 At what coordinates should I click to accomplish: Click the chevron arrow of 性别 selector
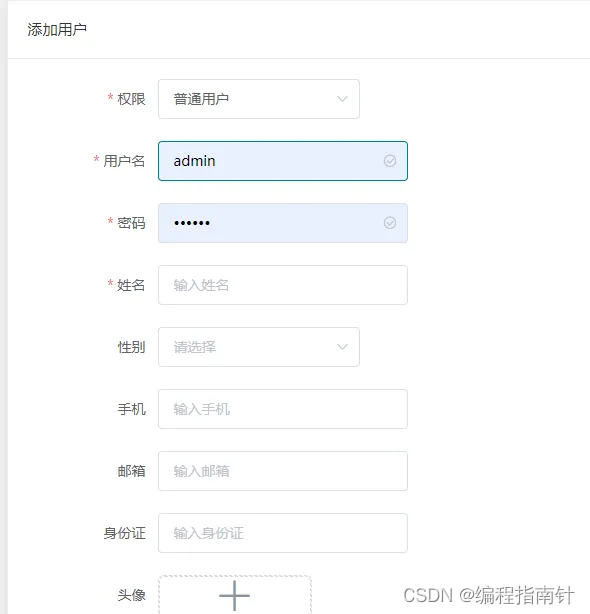(x=343, y=347)
